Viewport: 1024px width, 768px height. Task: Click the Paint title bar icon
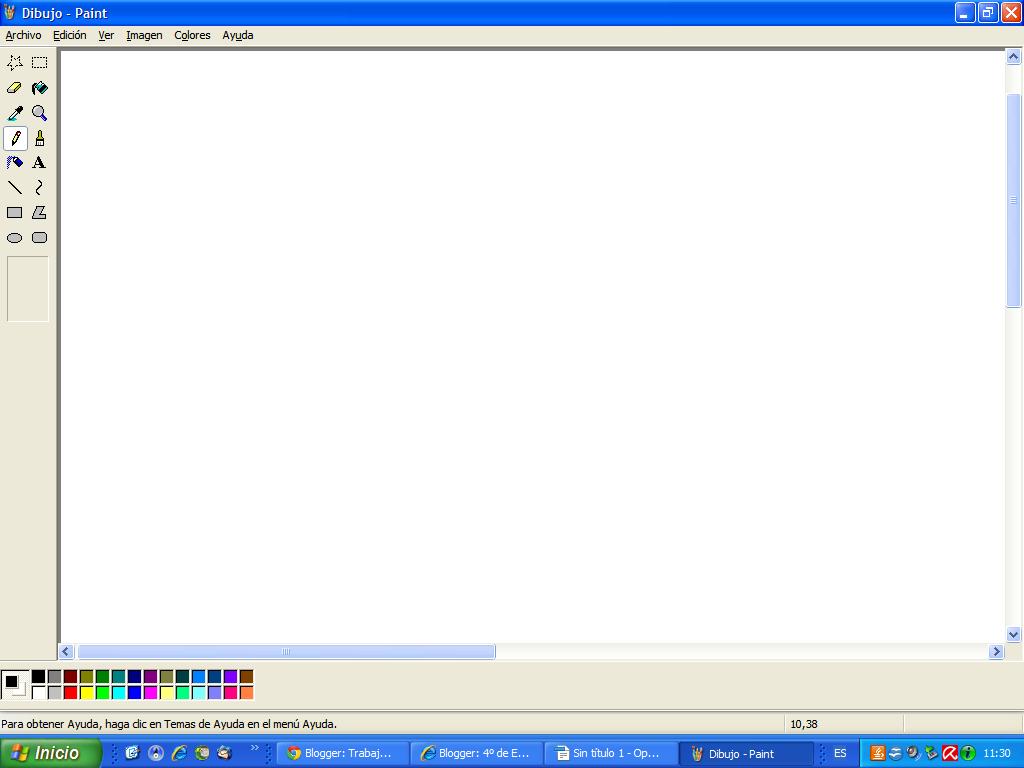[9, 12]
